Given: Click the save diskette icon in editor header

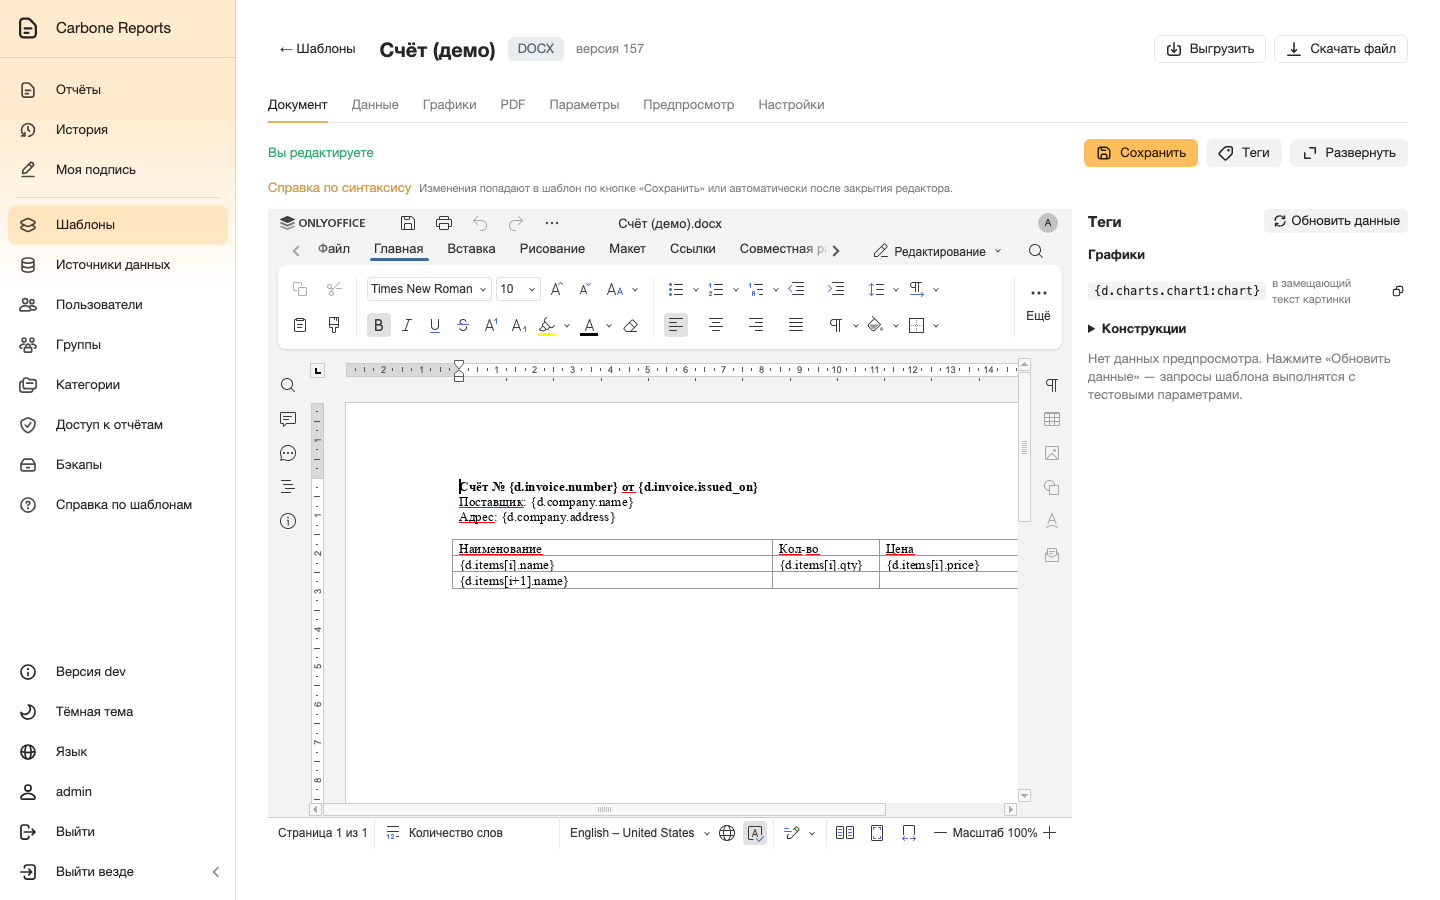Looking at the screenshot, I should (x=407, y=223).
